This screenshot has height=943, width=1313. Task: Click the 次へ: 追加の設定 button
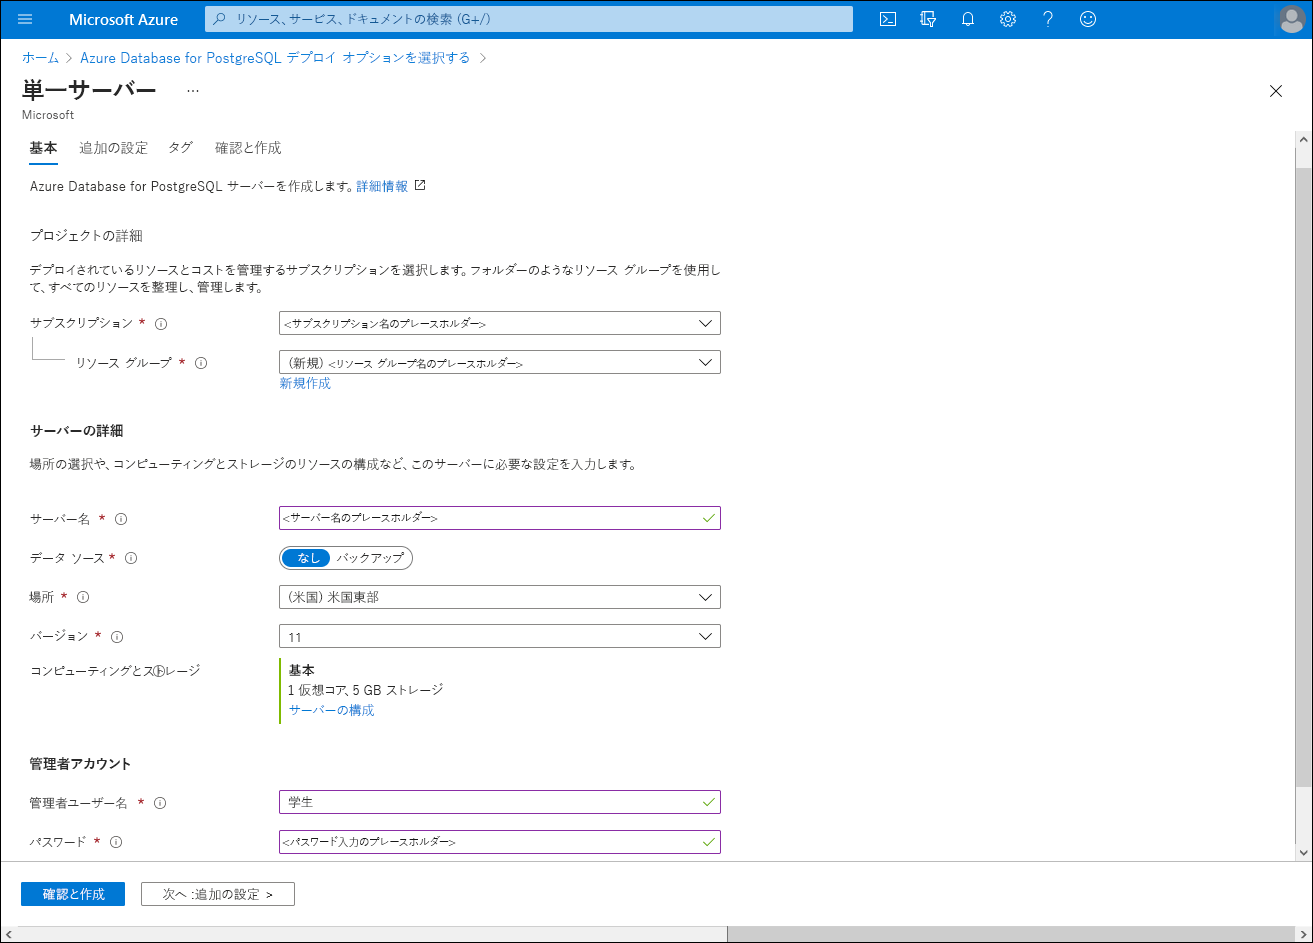218,894
